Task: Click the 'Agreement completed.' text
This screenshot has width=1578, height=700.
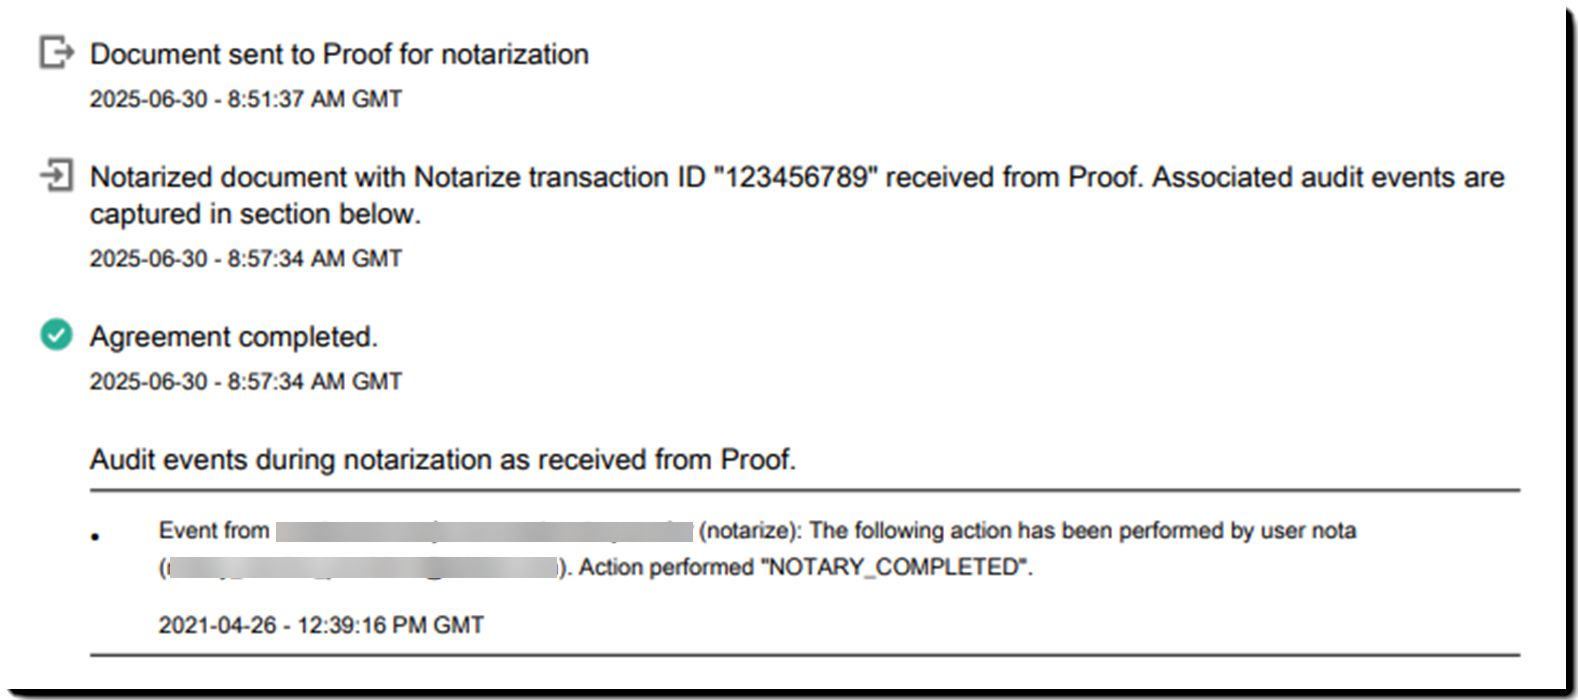Action: tap(234, 337)
